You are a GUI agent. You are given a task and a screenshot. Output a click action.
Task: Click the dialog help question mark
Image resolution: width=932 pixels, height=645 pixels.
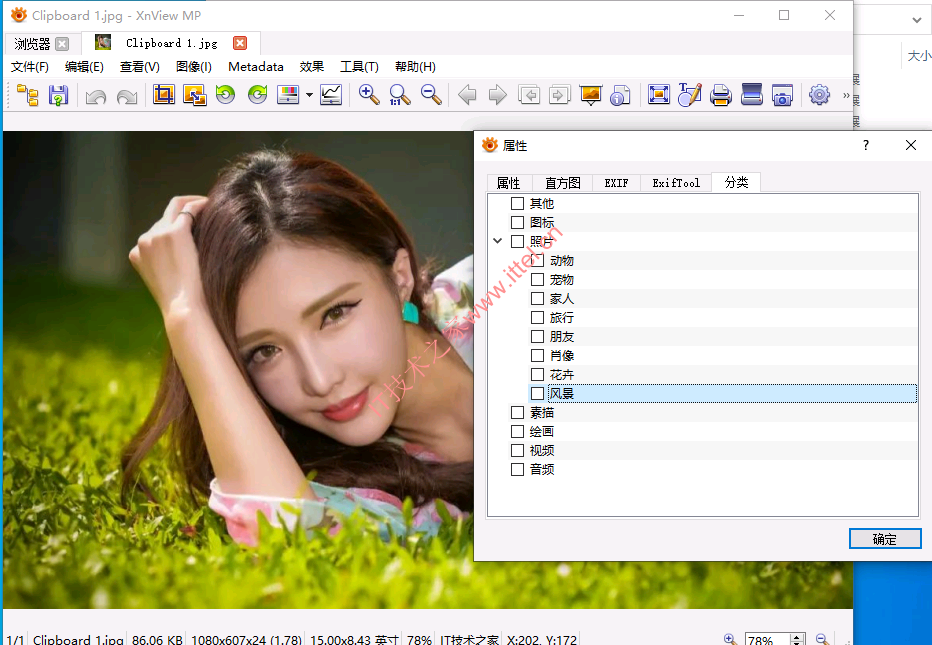coord(866,145)
